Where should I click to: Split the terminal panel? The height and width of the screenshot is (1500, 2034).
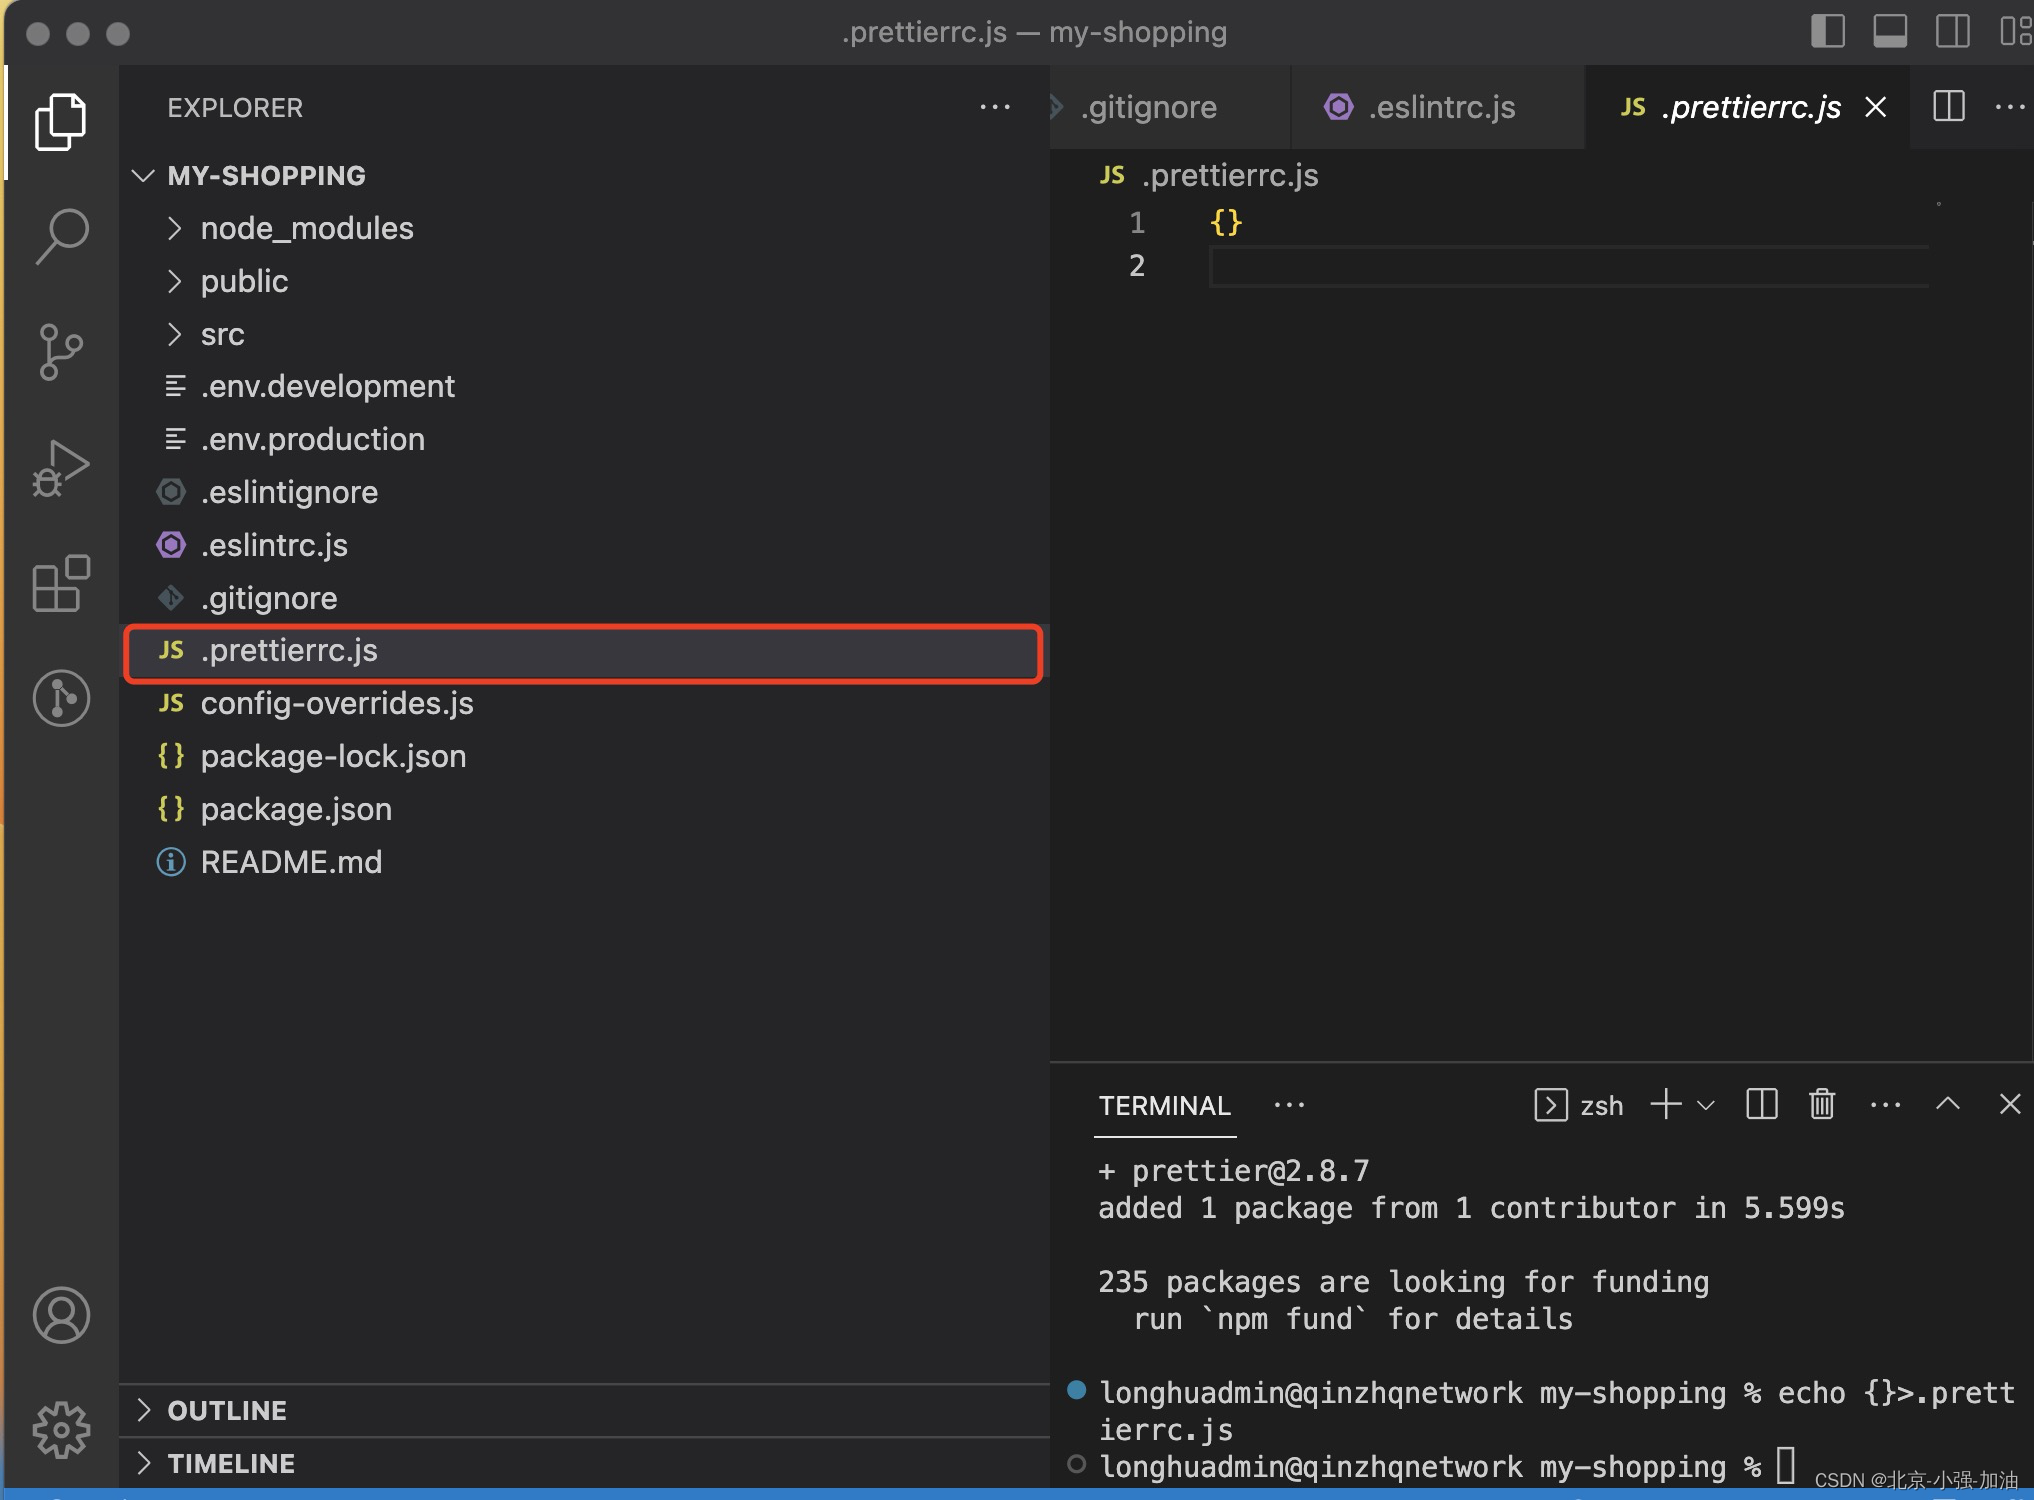[x=1761, y=1104]
